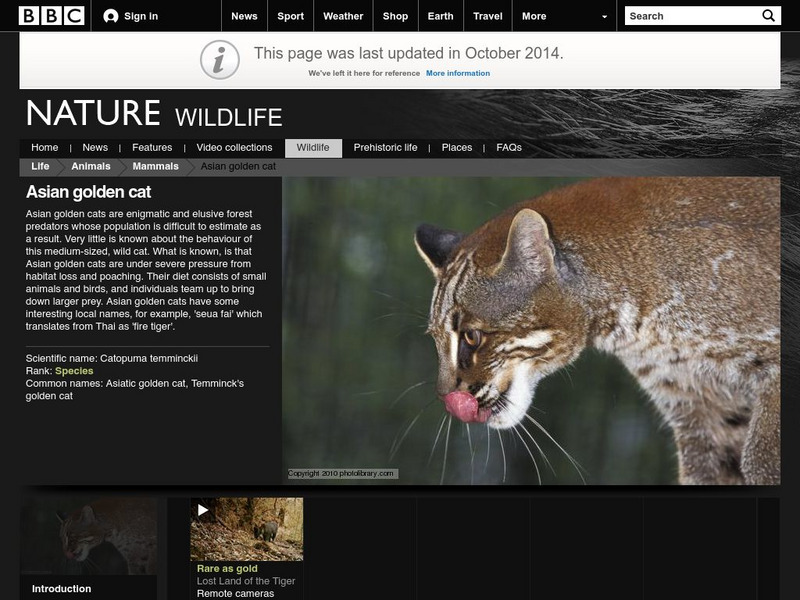The width and height of the screenshot is (800, 600).
Task: Click the information icon in the update banner
Action: pyautogui.click(x=219, y=57)
